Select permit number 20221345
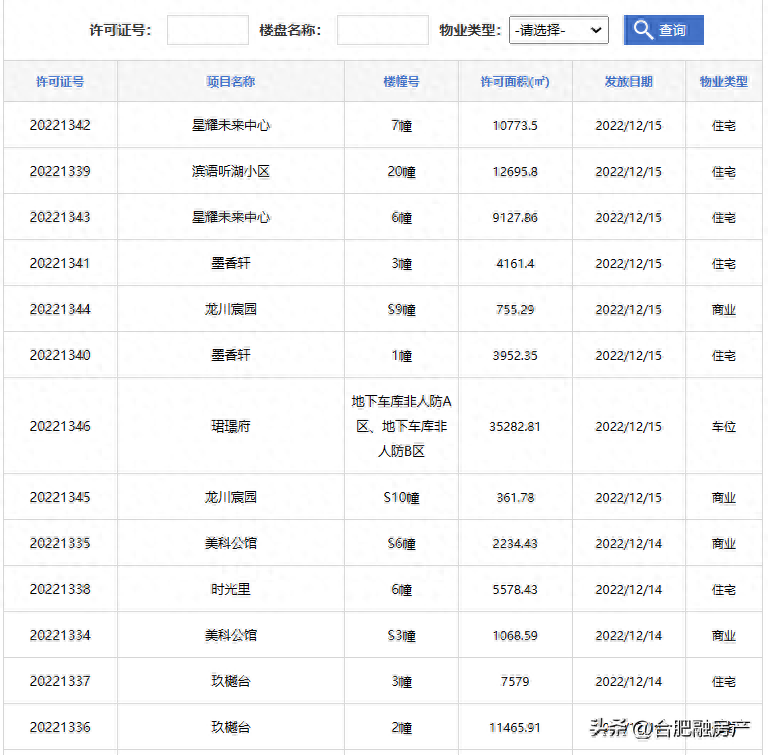768x755 pixels. [x=60, y=497]
